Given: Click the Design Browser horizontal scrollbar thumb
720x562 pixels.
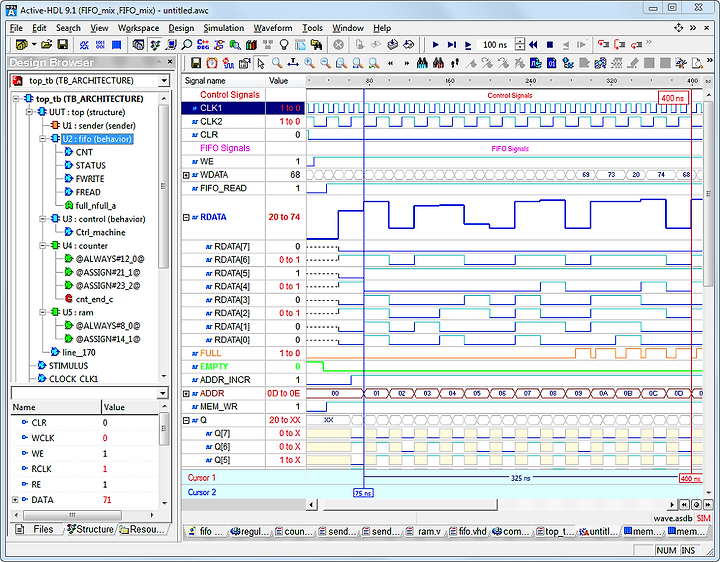Looking at the screenshot, I should [x=72, y=515].
